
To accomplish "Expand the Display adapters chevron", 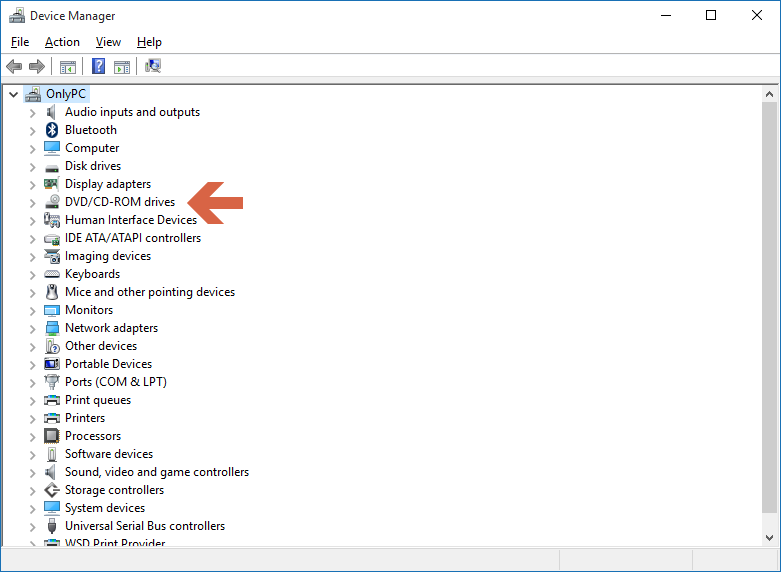I will [32, 185].
